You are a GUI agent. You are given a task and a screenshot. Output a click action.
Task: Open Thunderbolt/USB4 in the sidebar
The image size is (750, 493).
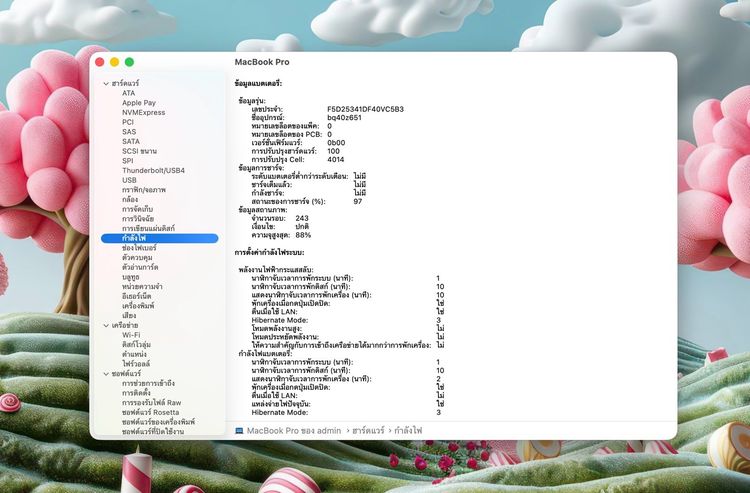(x=153, y=170)
